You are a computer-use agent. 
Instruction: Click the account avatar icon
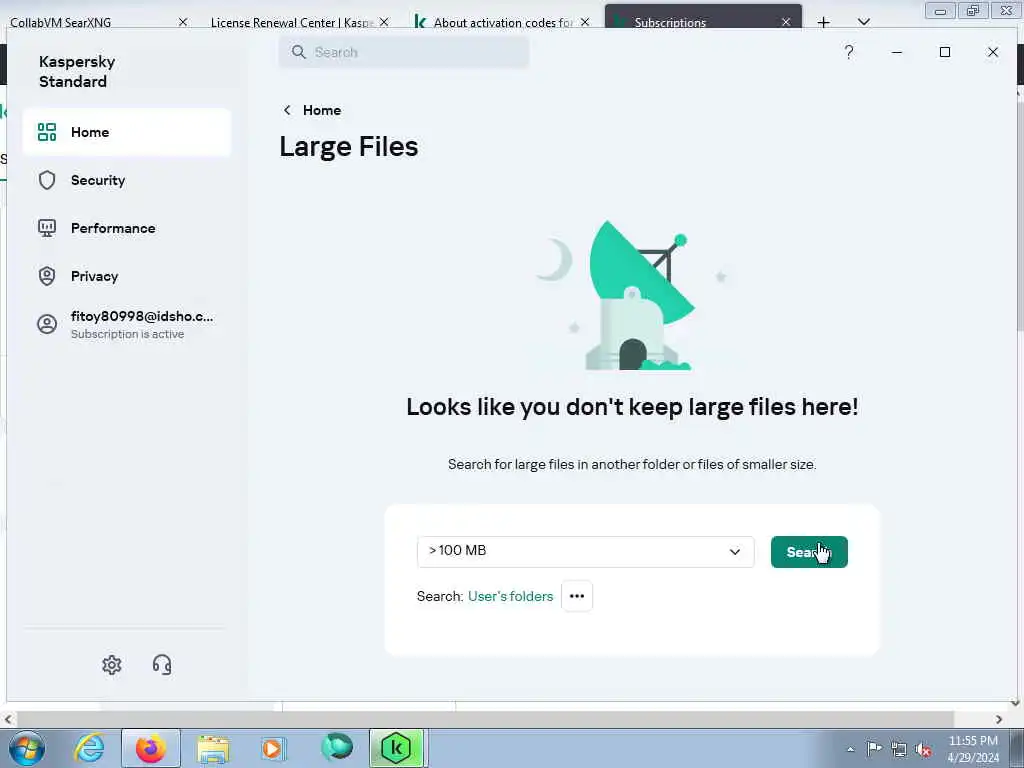click(x=47, y=325)
